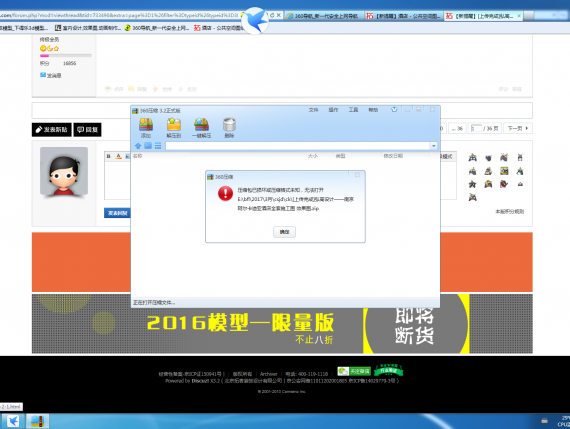
Task: Insert the first emoticon in the second row
Action: (473, 171)
